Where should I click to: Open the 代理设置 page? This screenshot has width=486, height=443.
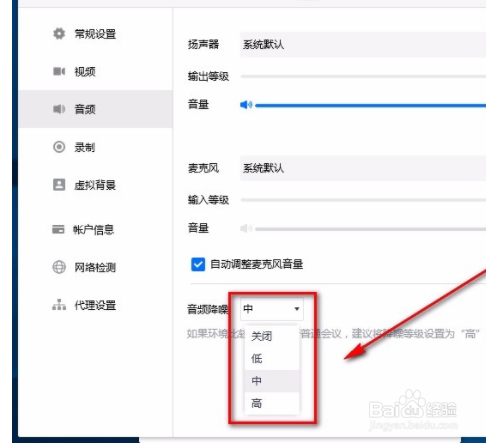(96, 305)
